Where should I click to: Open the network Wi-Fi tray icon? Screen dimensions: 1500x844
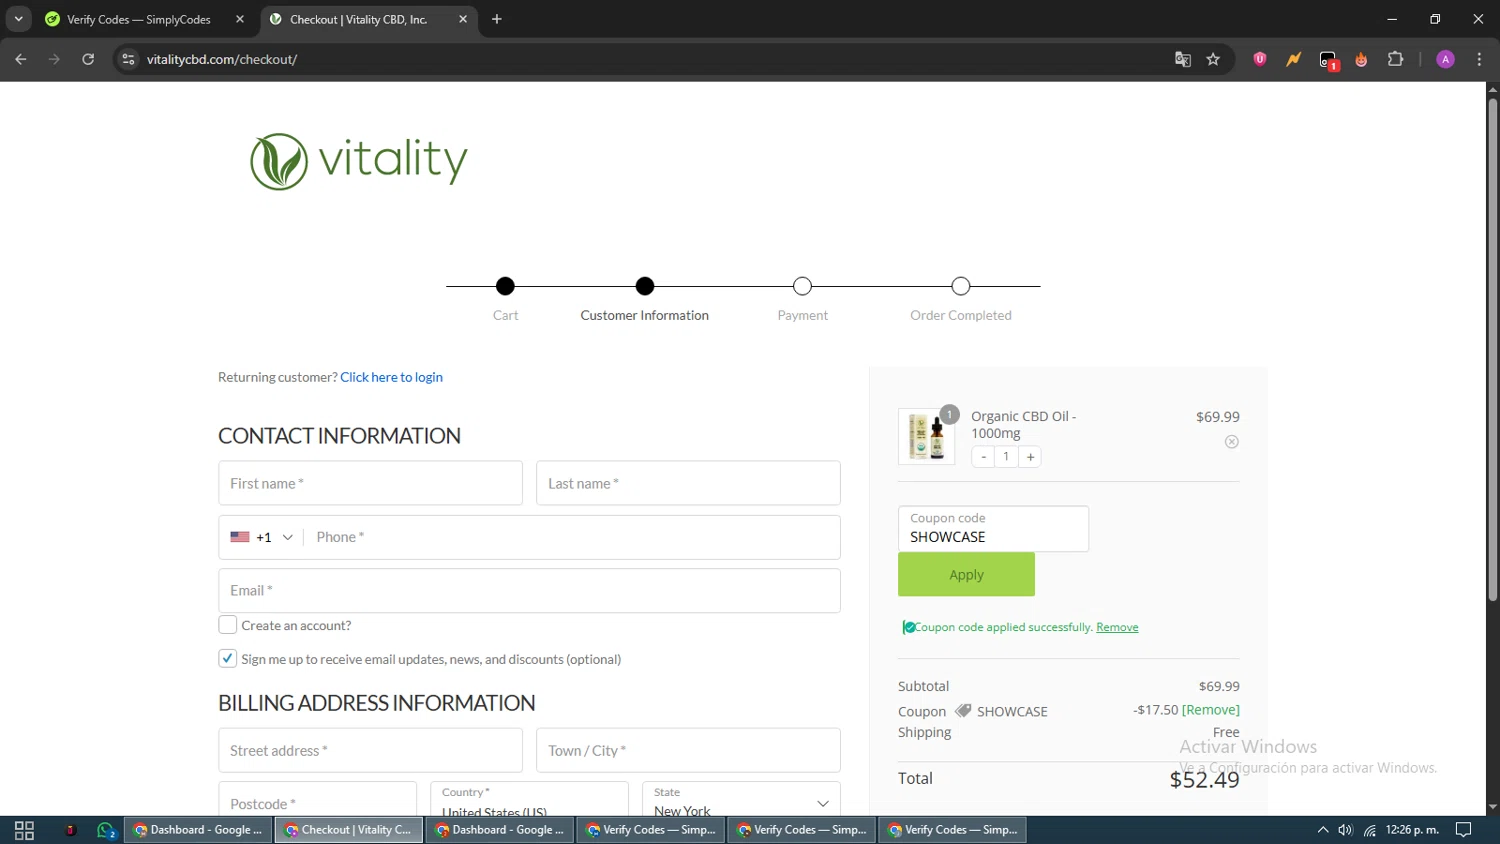coord(1369,830)
